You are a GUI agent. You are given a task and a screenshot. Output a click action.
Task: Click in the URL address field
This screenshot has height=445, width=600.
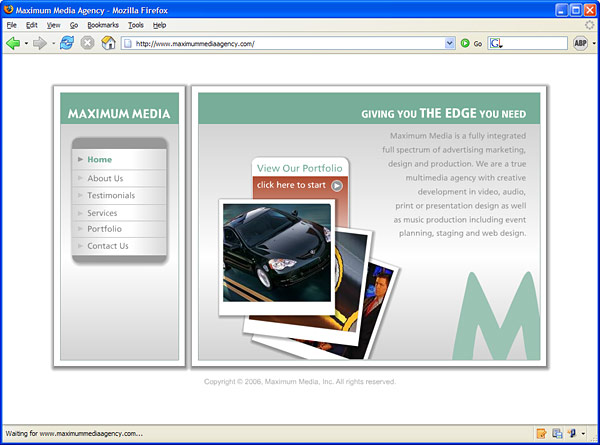(x=289, y=43)
